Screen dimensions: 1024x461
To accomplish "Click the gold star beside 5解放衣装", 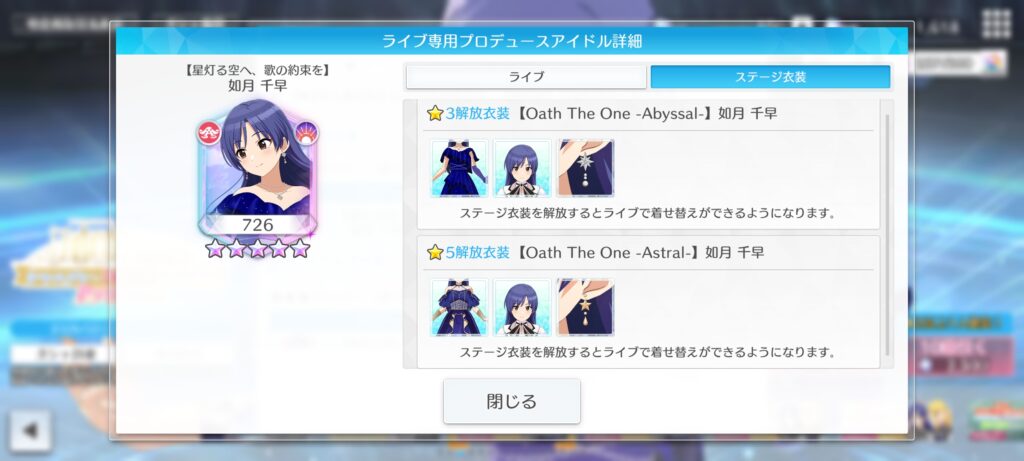I will 436,253.
